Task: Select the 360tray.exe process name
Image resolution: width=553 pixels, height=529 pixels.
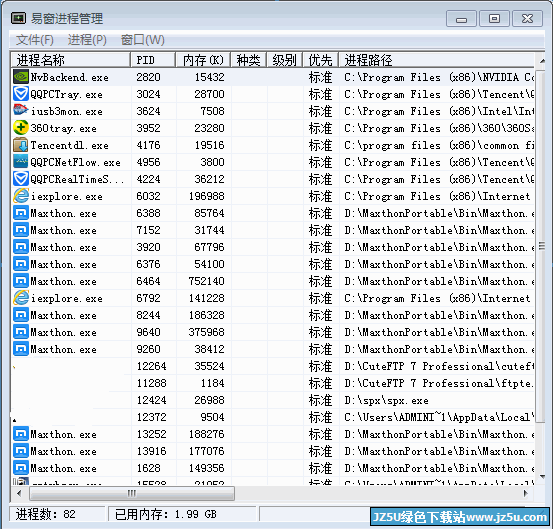Action: (x=63, y=128)
